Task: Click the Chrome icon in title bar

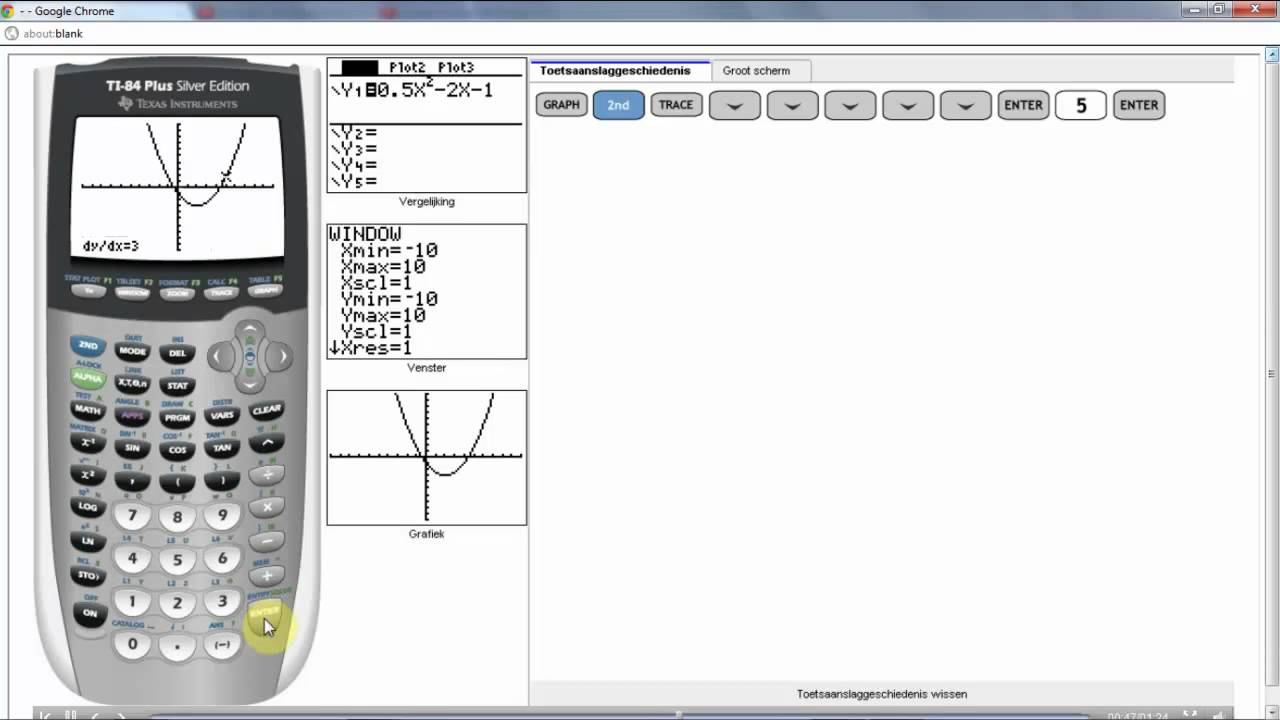Action: tap(8, 11)
